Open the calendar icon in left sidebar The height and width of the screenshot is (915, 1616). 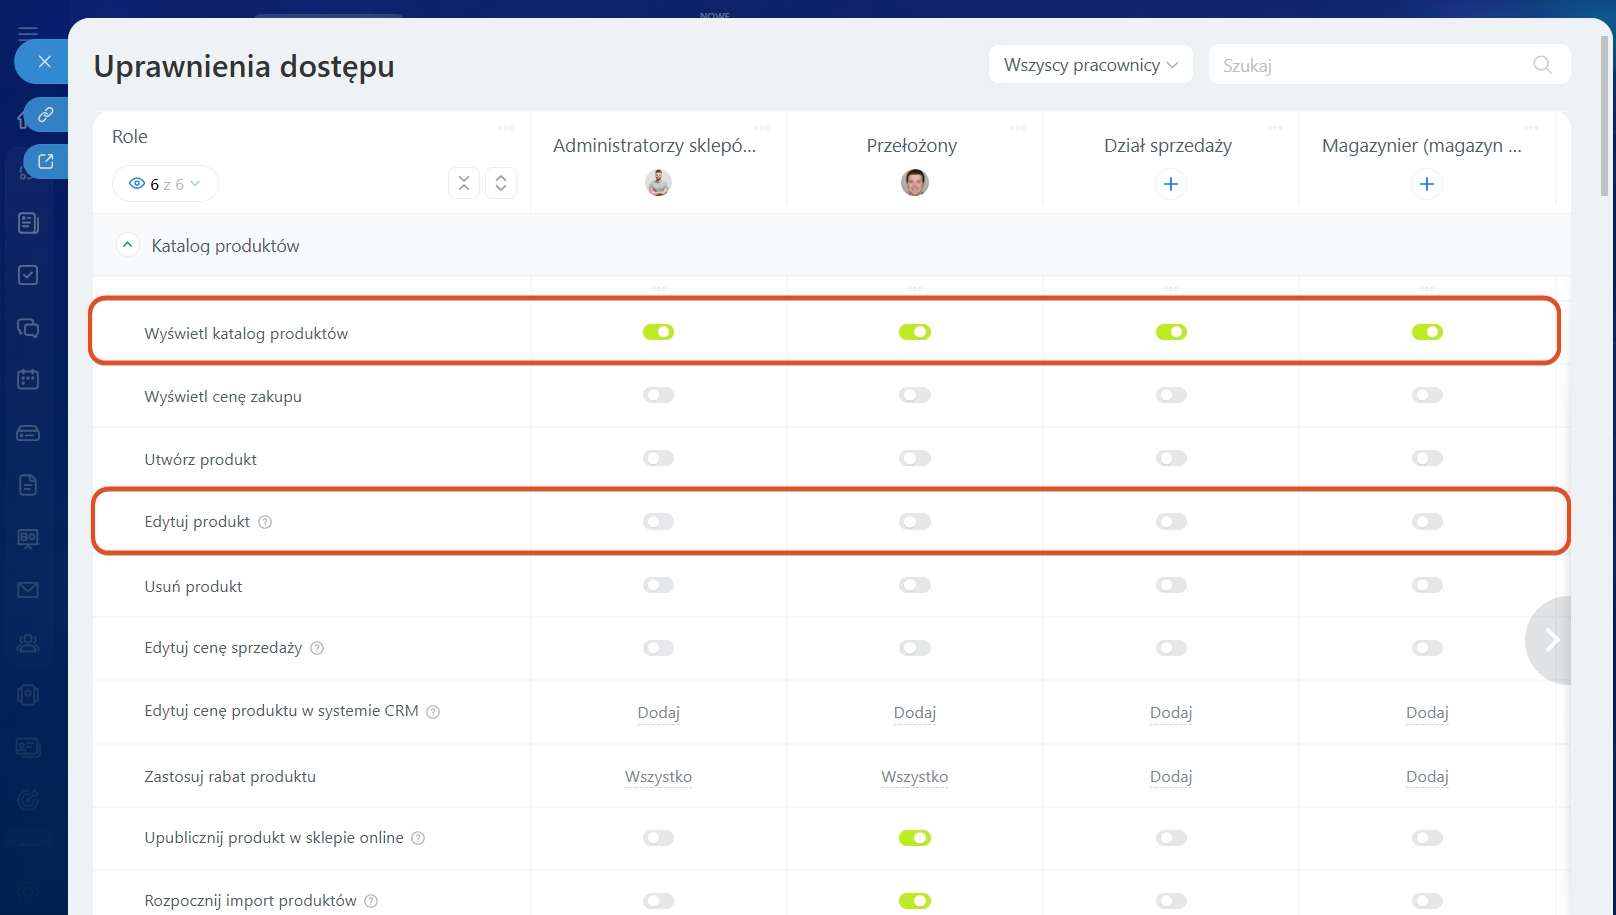click(x=28, y=379)
